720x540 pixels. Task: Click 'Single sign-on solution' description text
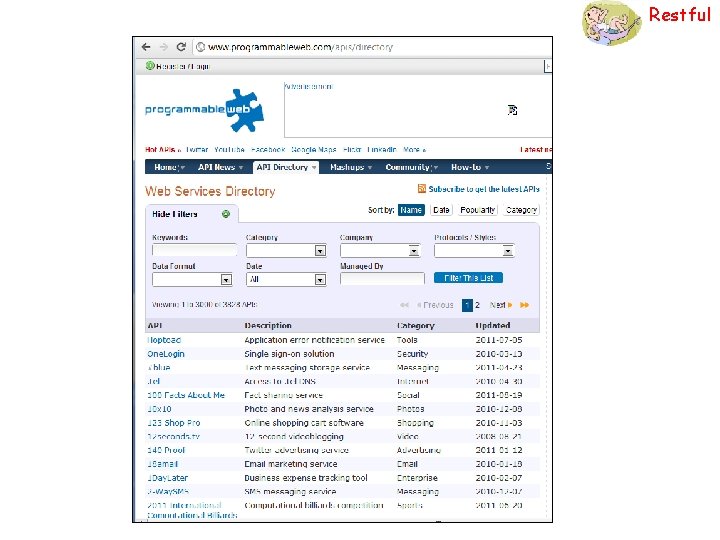pyautogui.click(x=289, y=354)
